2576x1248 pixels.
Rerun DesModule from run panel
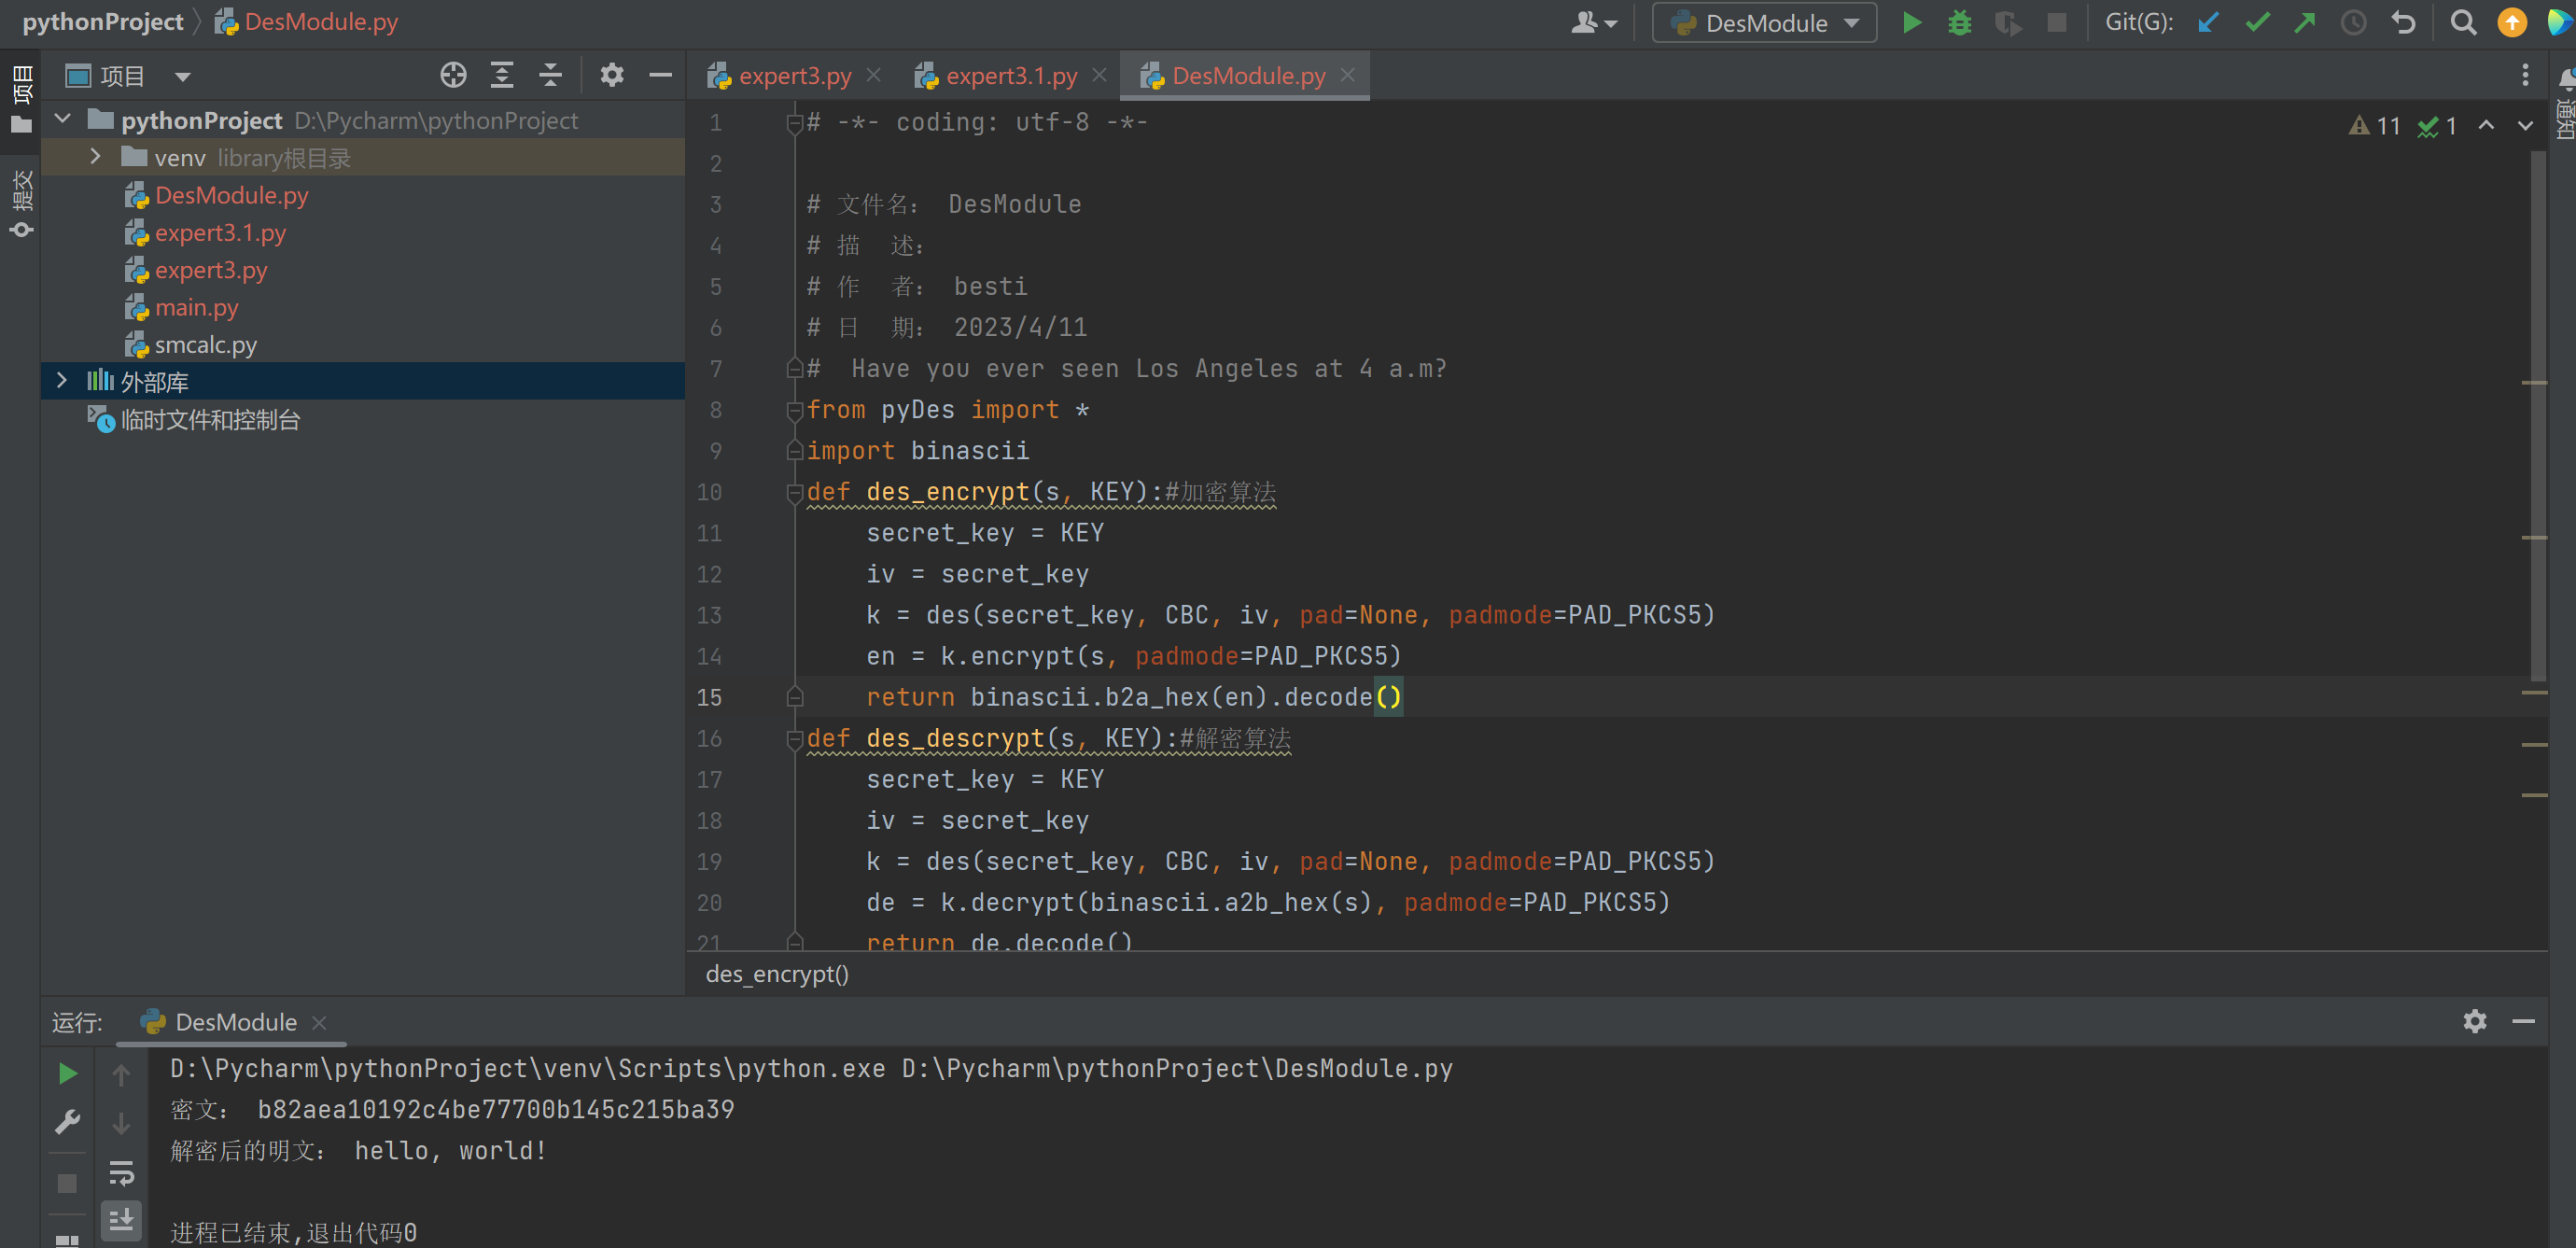tap(67, 1074)
